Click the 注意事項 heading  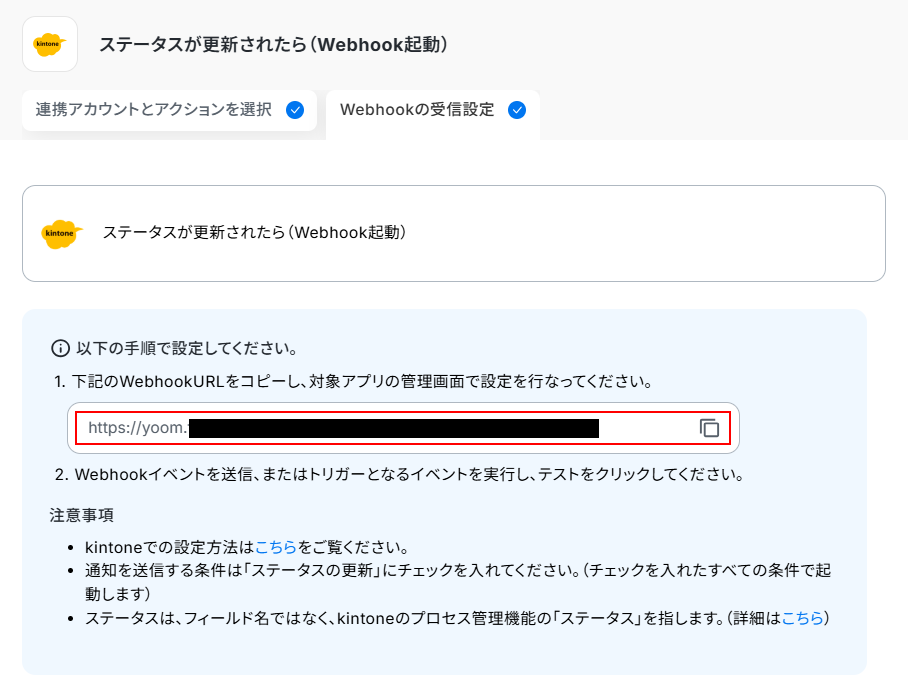tap(82, 515)
